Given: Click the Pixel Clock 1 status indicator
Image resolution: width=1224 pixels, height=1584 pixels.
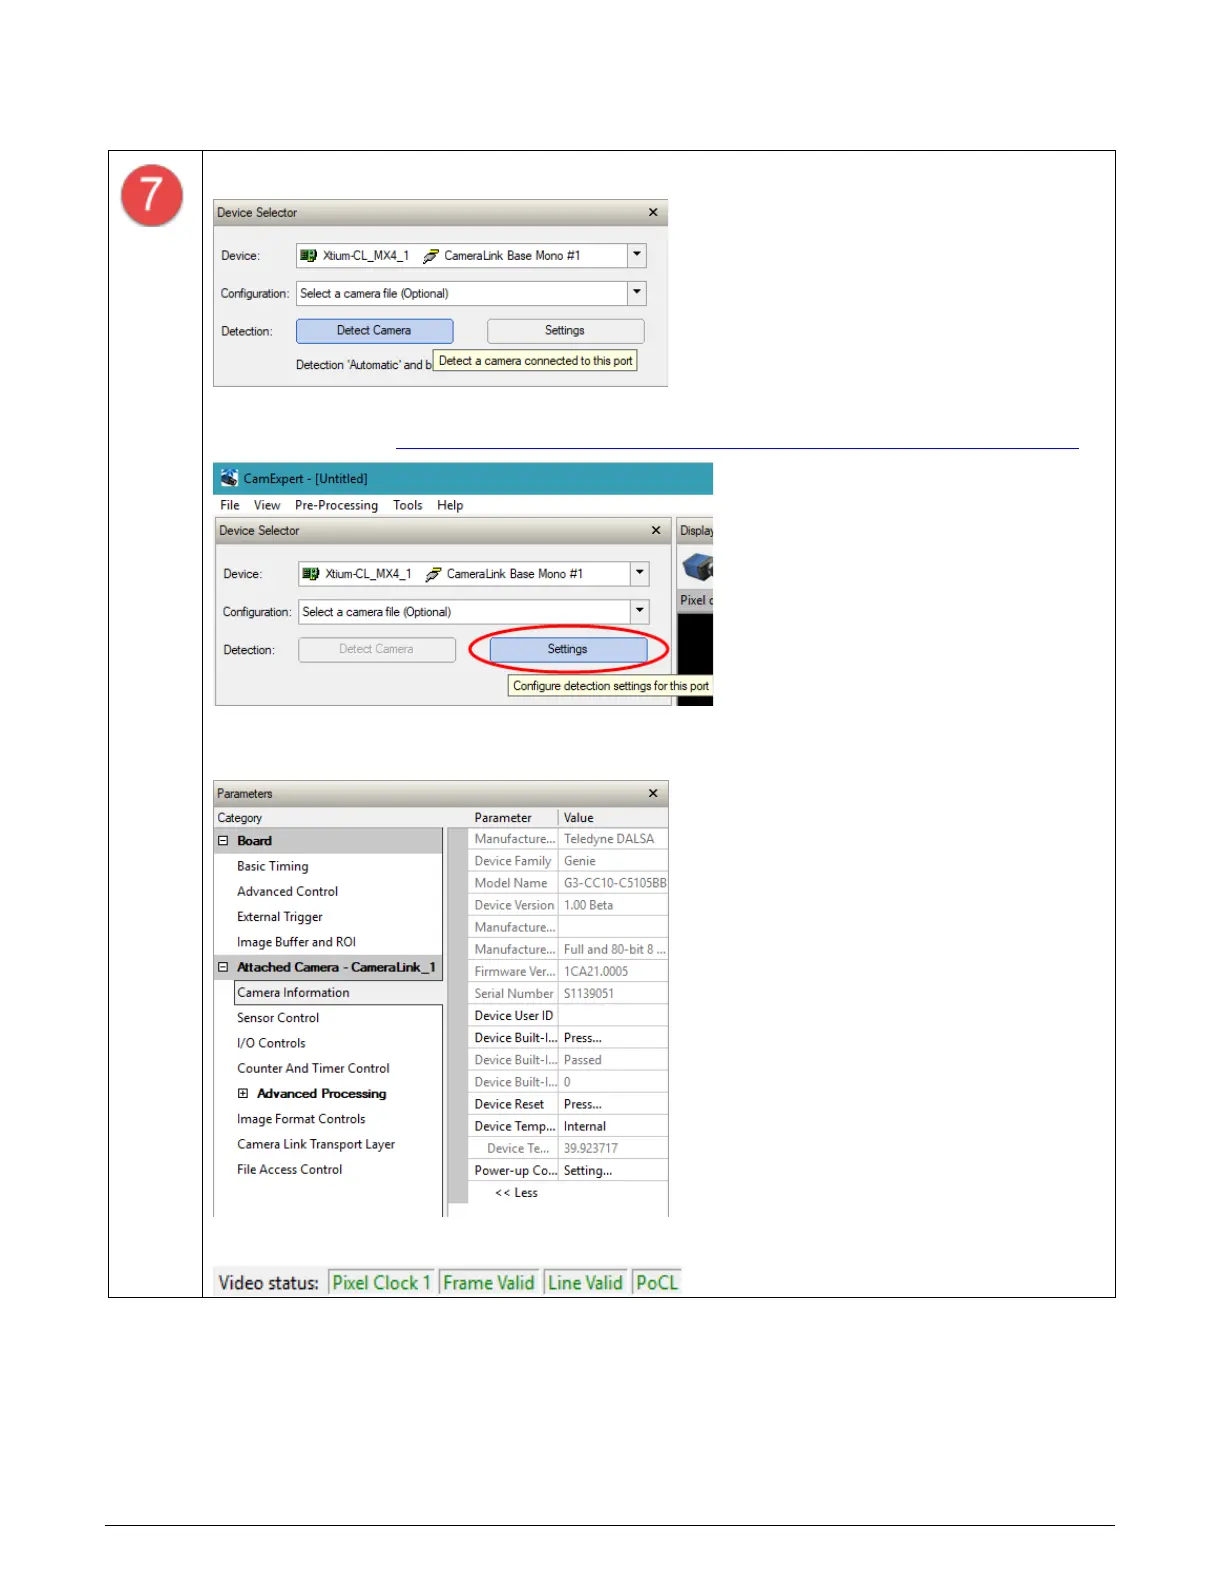Looking at the screenshot, I should pos(381,1282).
